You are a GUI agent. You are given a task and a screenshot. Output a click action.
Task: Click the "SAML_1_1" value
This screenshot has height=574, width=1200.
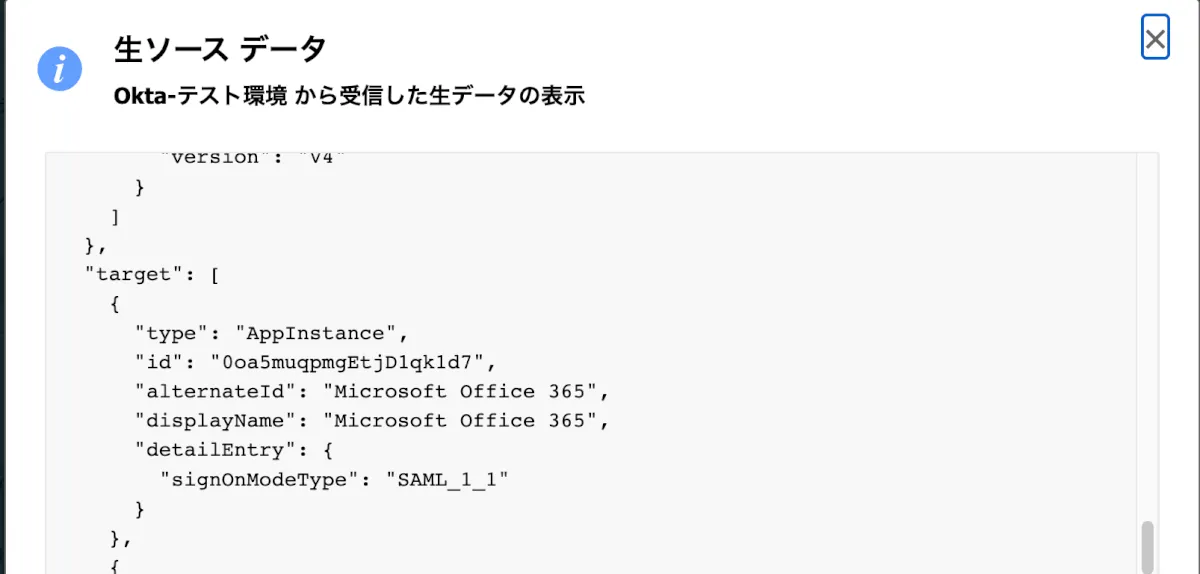(x=448, y=480)
